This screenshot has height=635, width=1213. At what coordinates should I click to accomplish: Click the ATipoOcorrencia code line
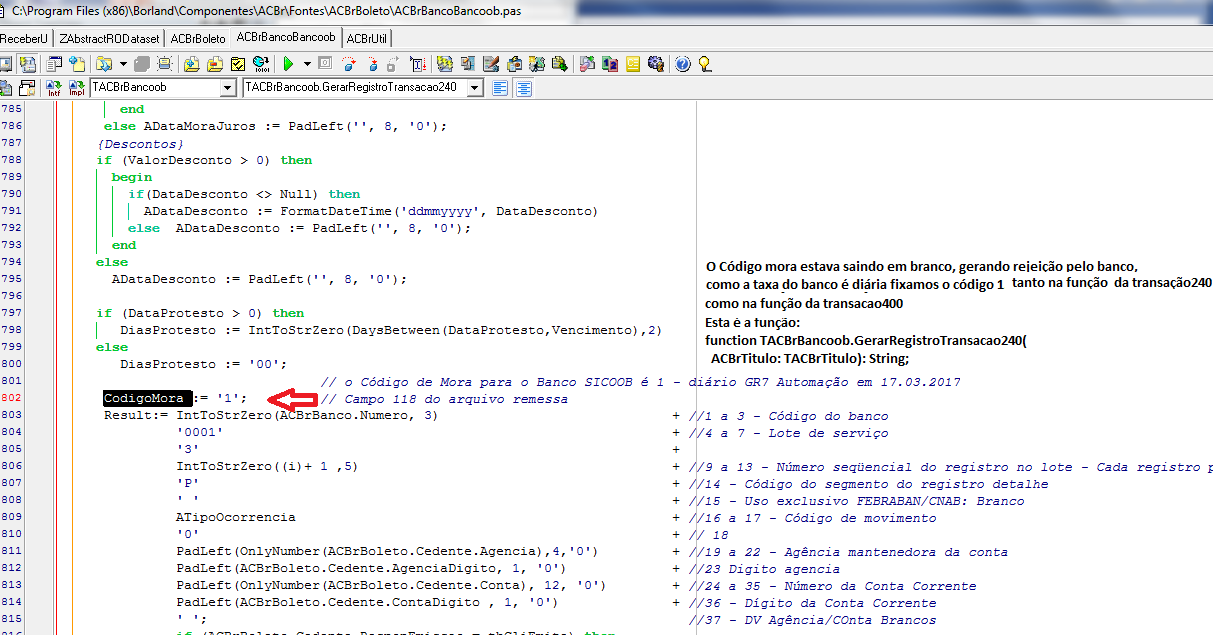[x=236, y=517]
